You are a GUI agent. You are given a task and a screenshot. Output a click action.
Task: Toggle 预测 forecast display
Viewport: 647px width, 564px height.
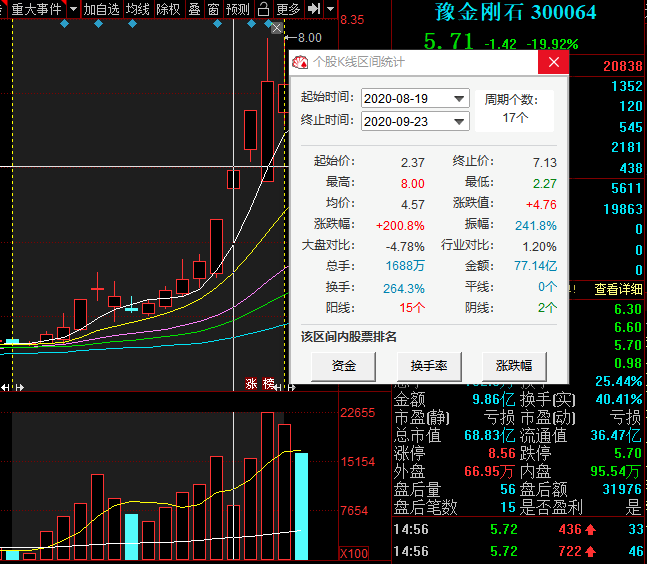click(238, 9)
